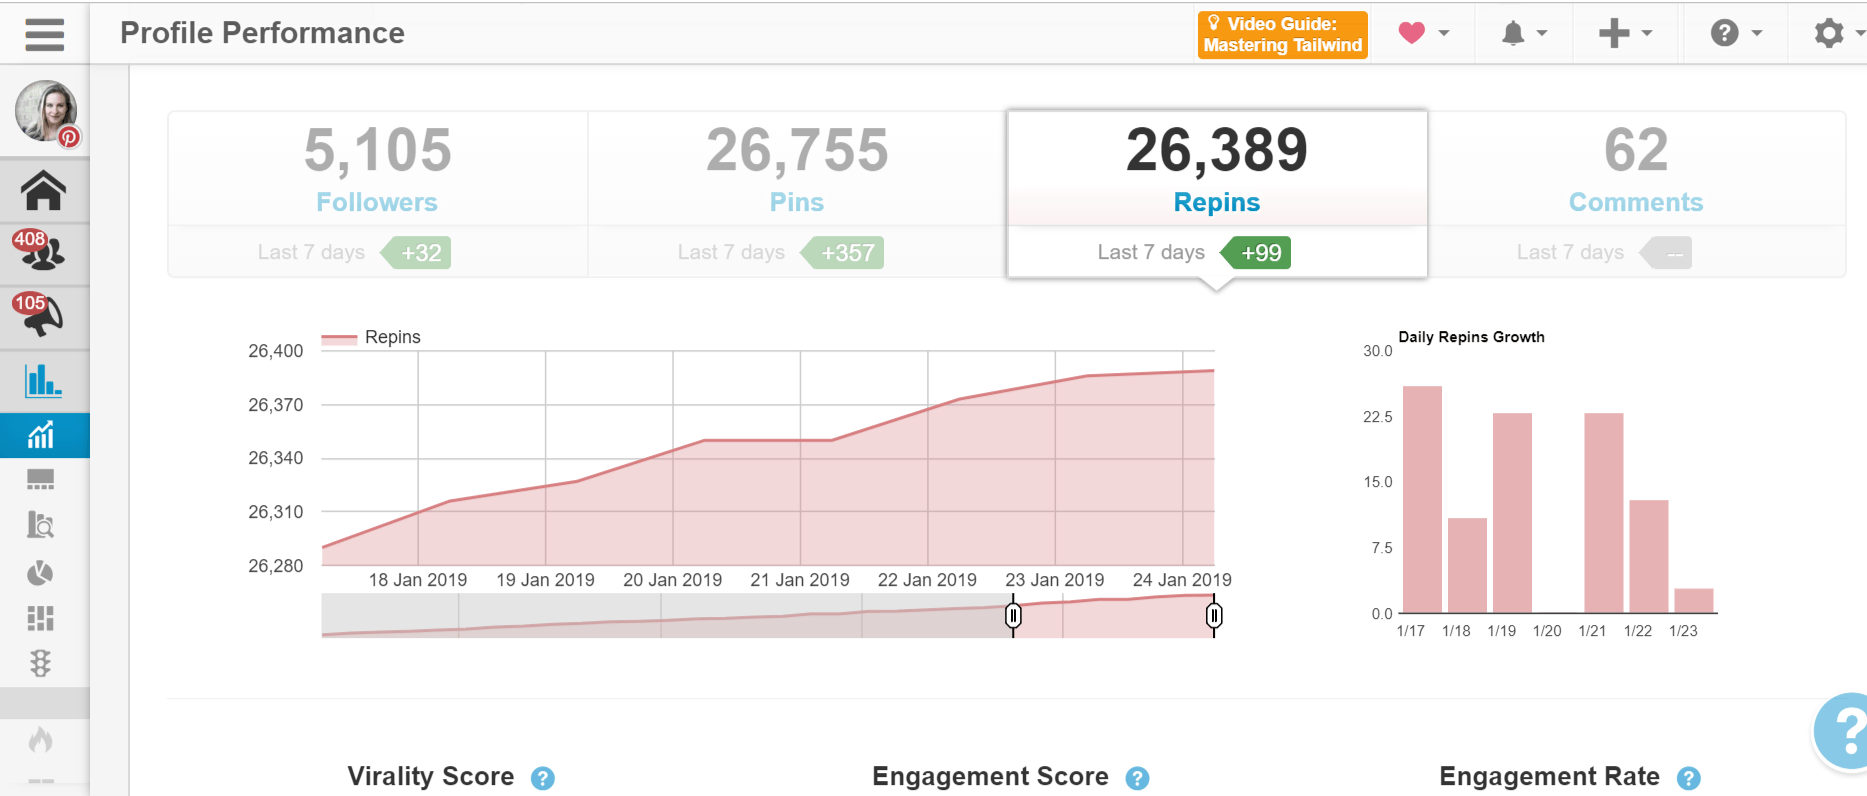Open the magnifier inspector sidebar icon
1867x796 pixels.
[40, 525]
